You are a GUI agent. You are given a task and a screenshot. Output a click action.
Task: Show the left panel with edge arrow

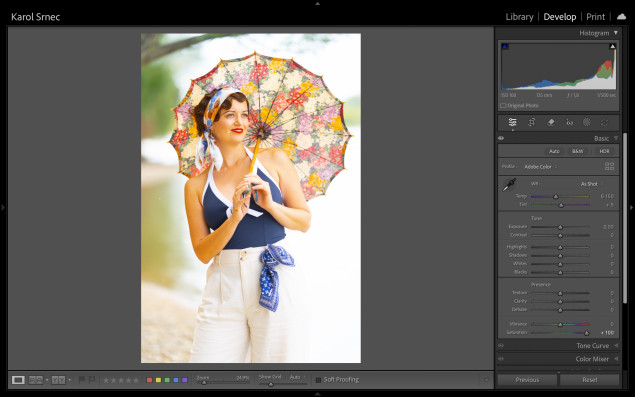pyautogui.click(x=3, y=207)
